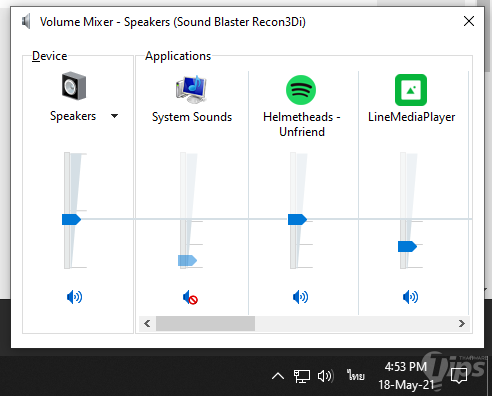Click the Speakers device label text
Image resolution: width=492 pixels, height=396 pixels.
73,116
